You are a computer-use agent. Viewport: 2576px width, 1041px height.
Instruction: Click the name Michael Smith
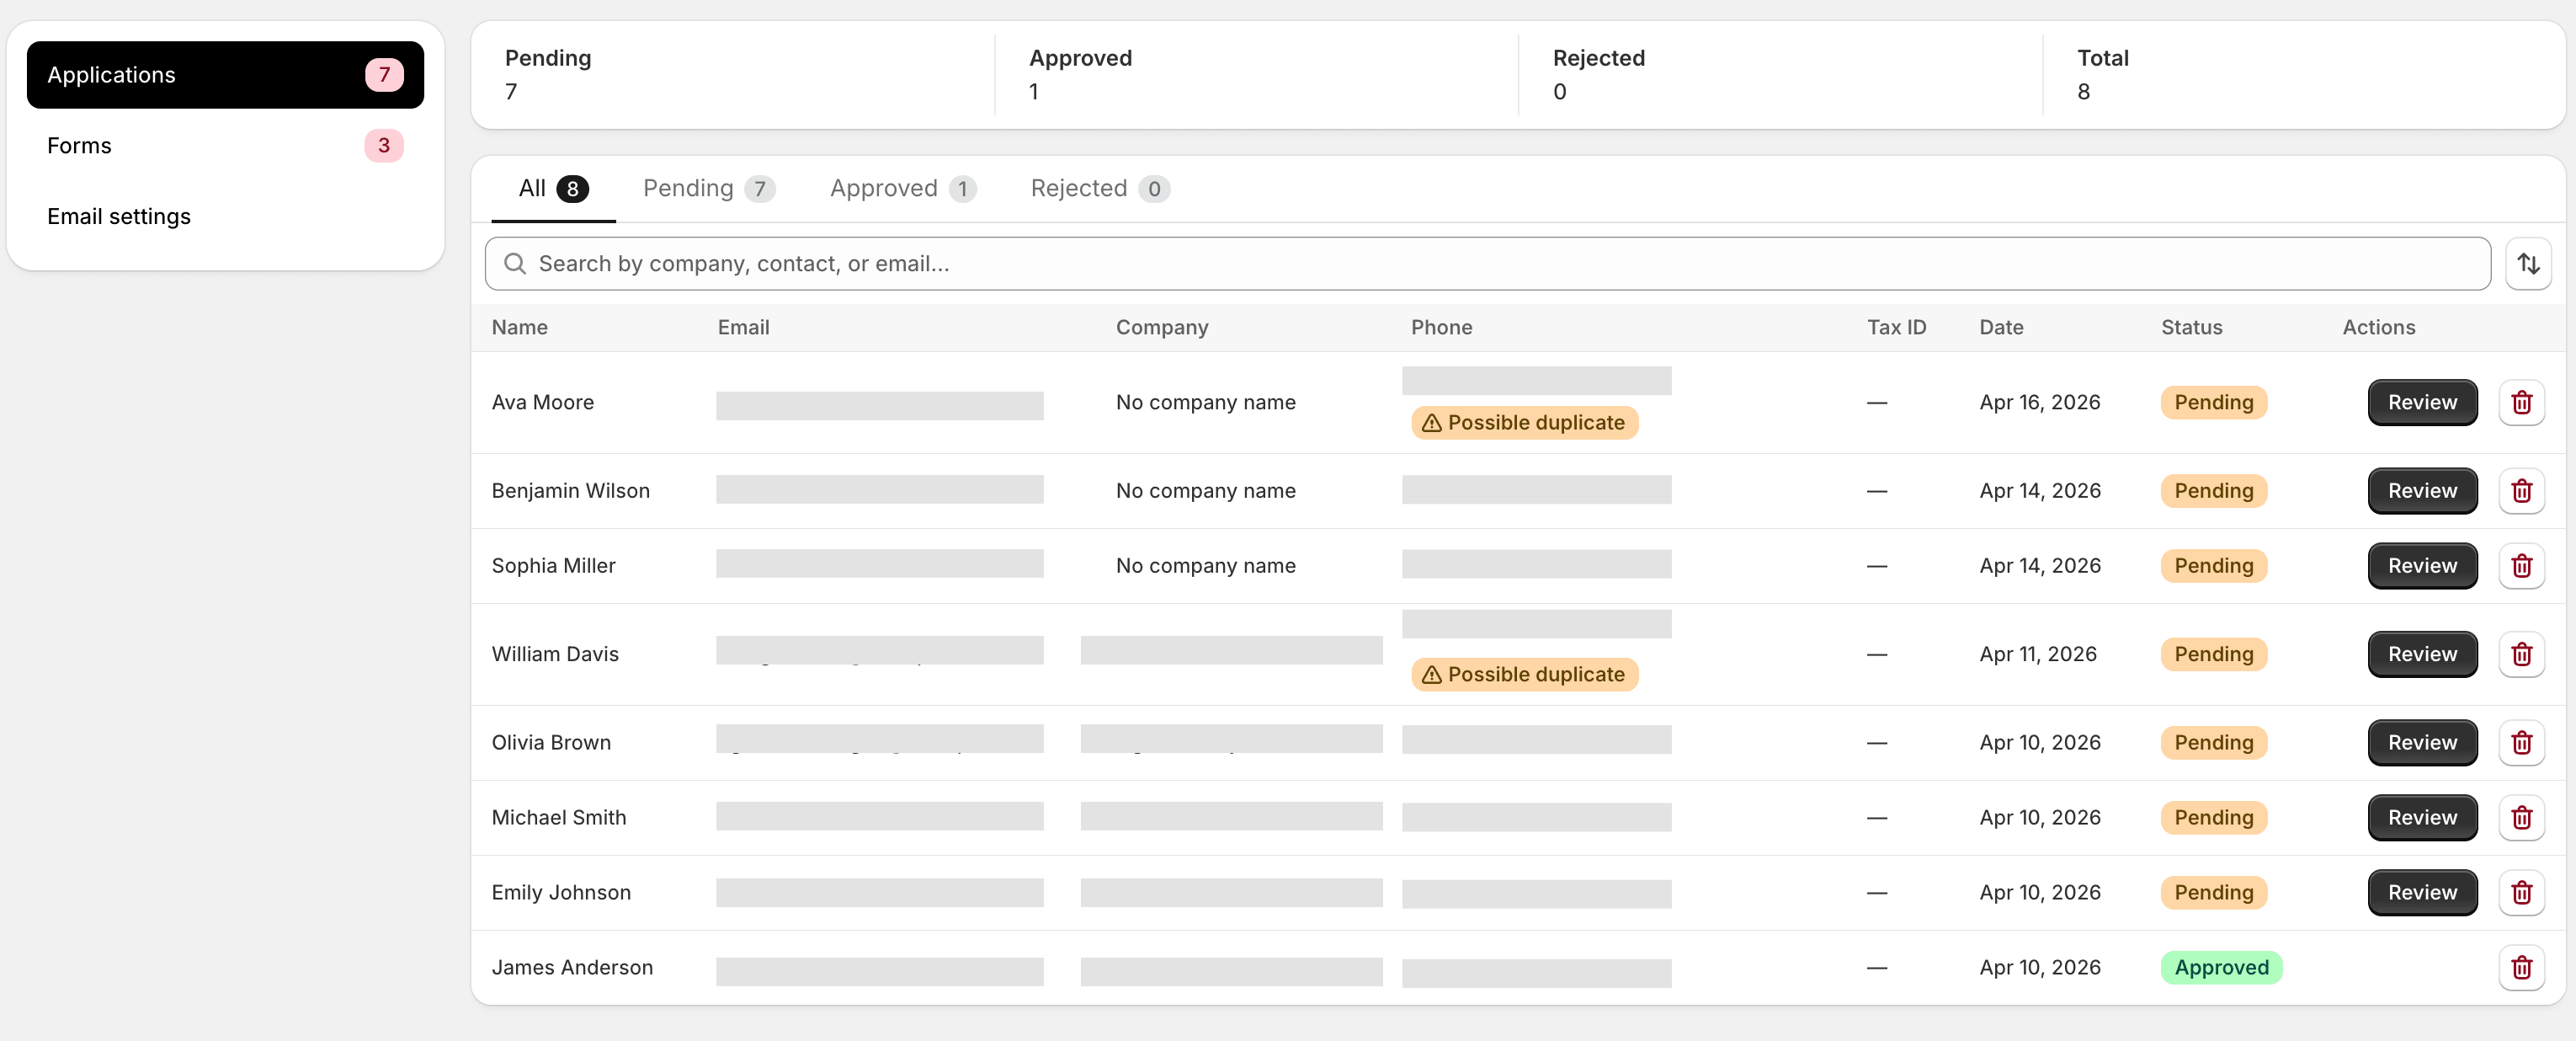(x=558, y=818)
